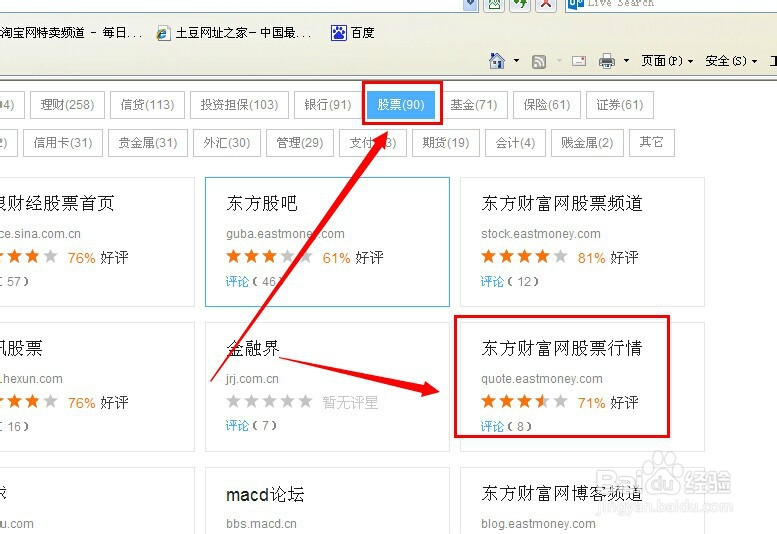This screenshot has width=777, height=534.
Task: Open 东方财富网博客频道 site title
Action: tap(561, 493)
